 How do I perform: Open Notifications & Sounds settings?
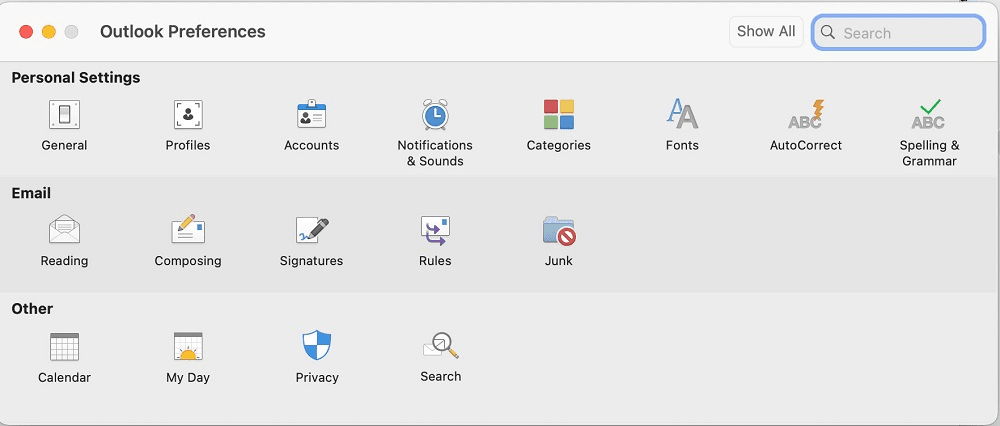coord(435,116)
